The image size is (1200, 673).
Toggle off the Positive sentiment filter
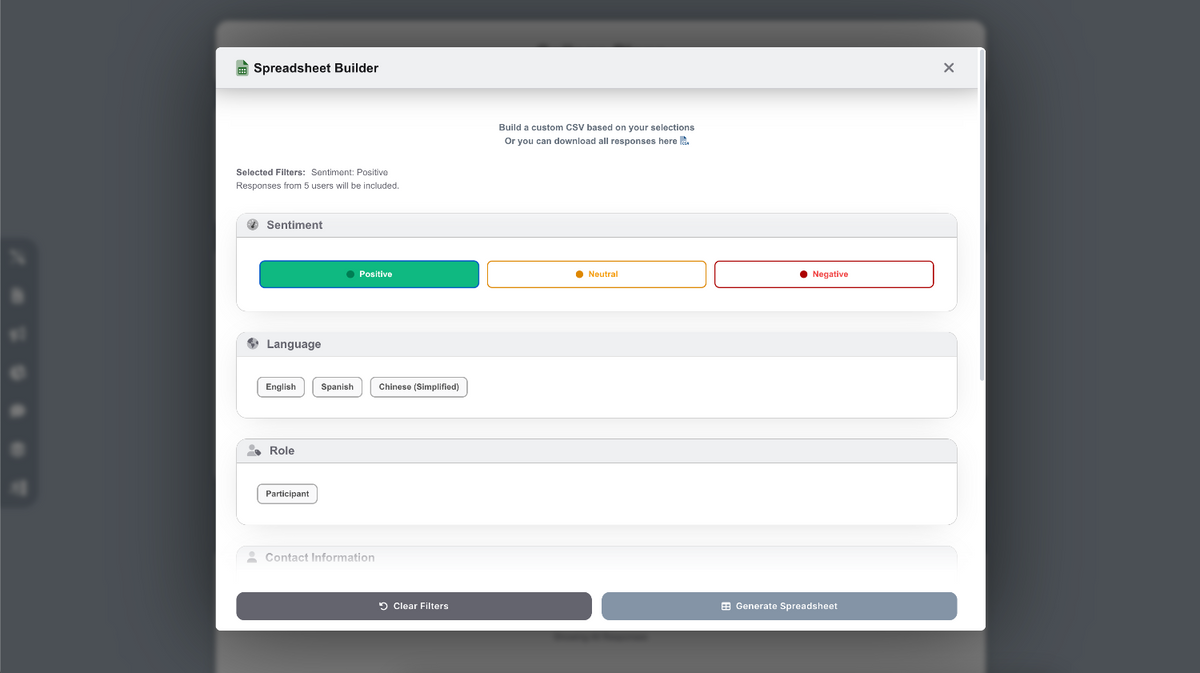[369, 273]
